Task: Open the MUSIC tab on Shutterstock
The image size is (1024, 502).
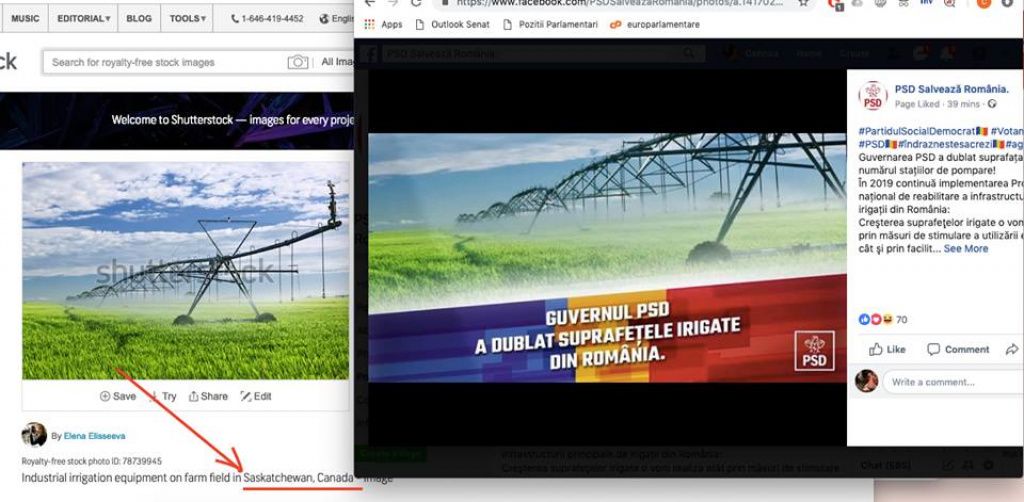Action: [x=24, y=18]
